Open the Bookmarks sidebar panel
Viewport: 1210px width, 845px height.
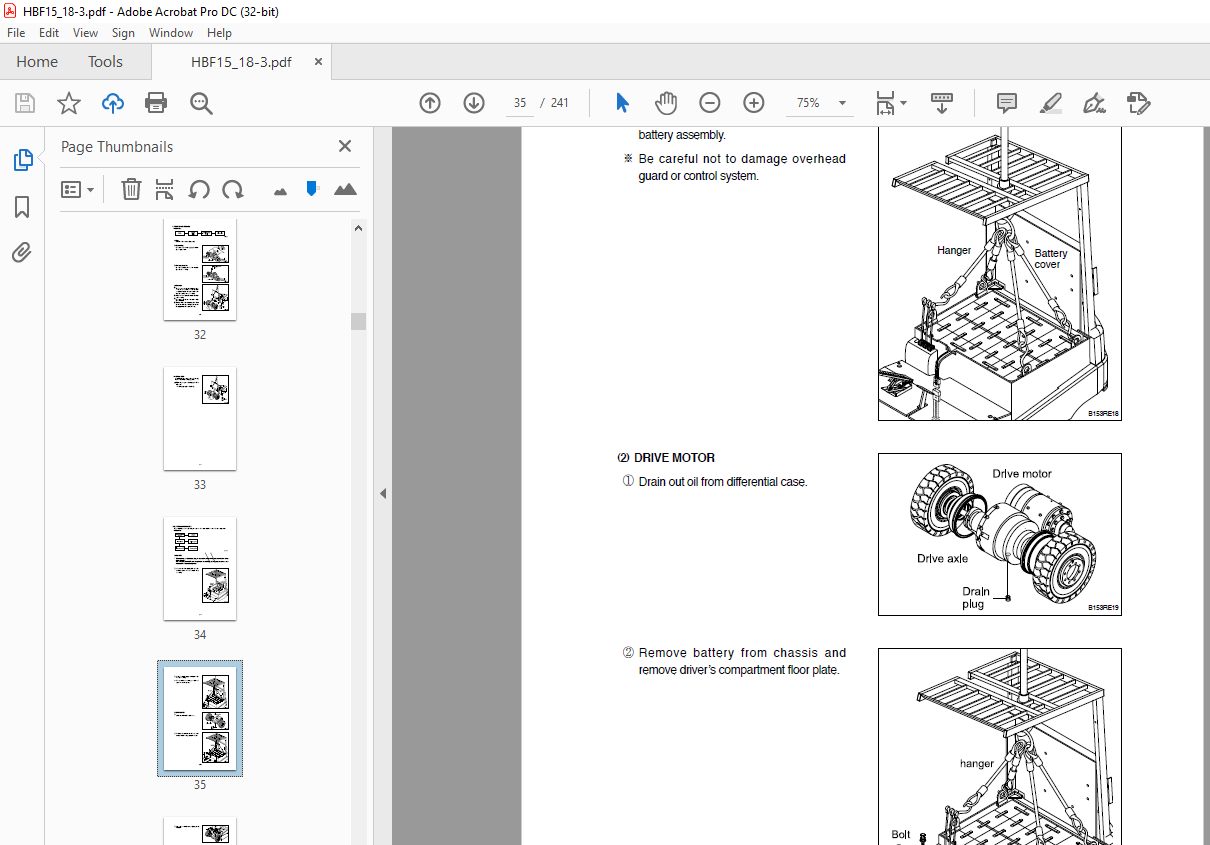pos(22,207)
